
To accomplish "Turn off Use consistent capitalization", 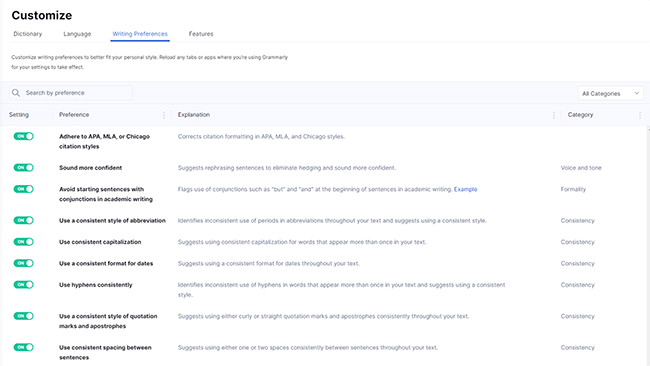I will 24,242.
